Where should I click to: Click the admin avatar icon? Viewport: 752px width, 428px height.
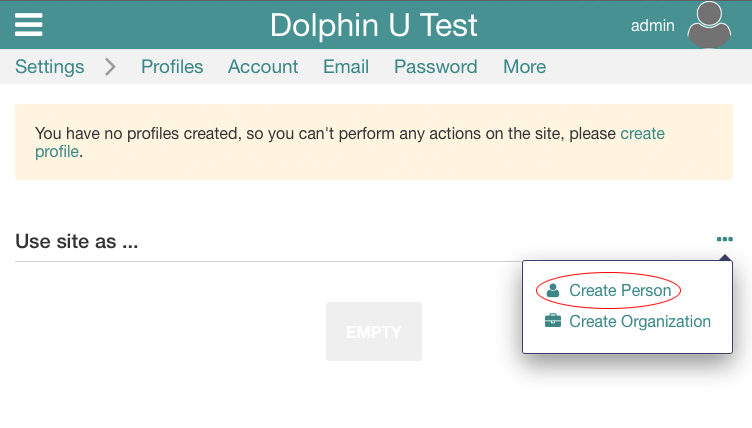click(709, 25)
